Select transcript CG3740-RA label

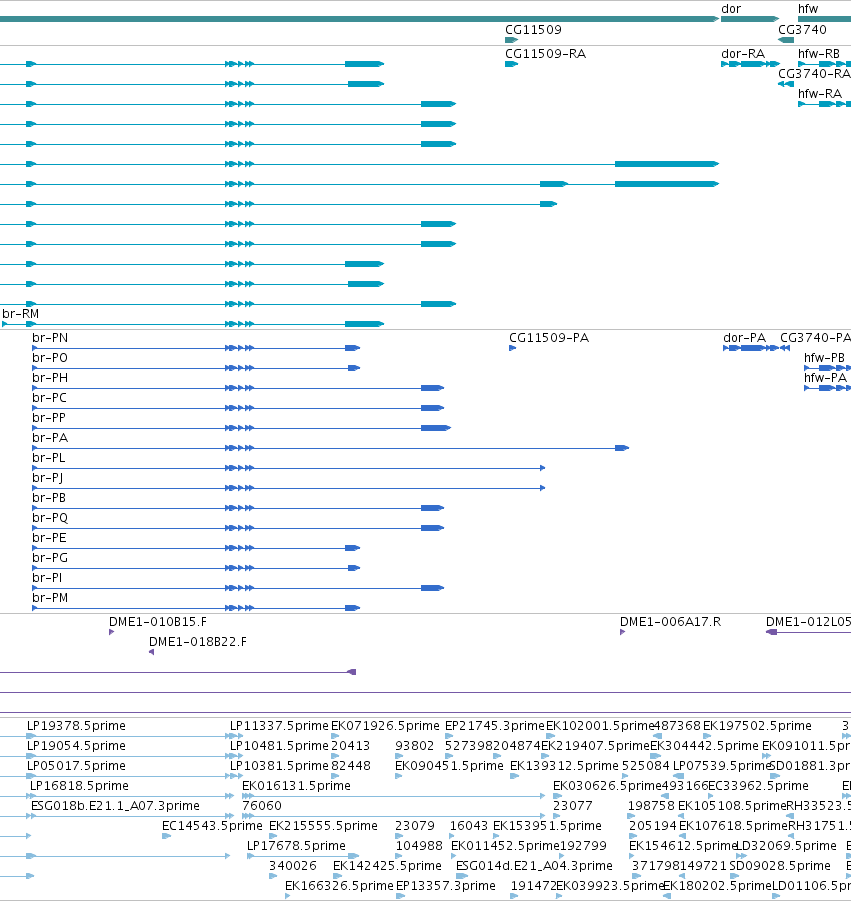814,74
